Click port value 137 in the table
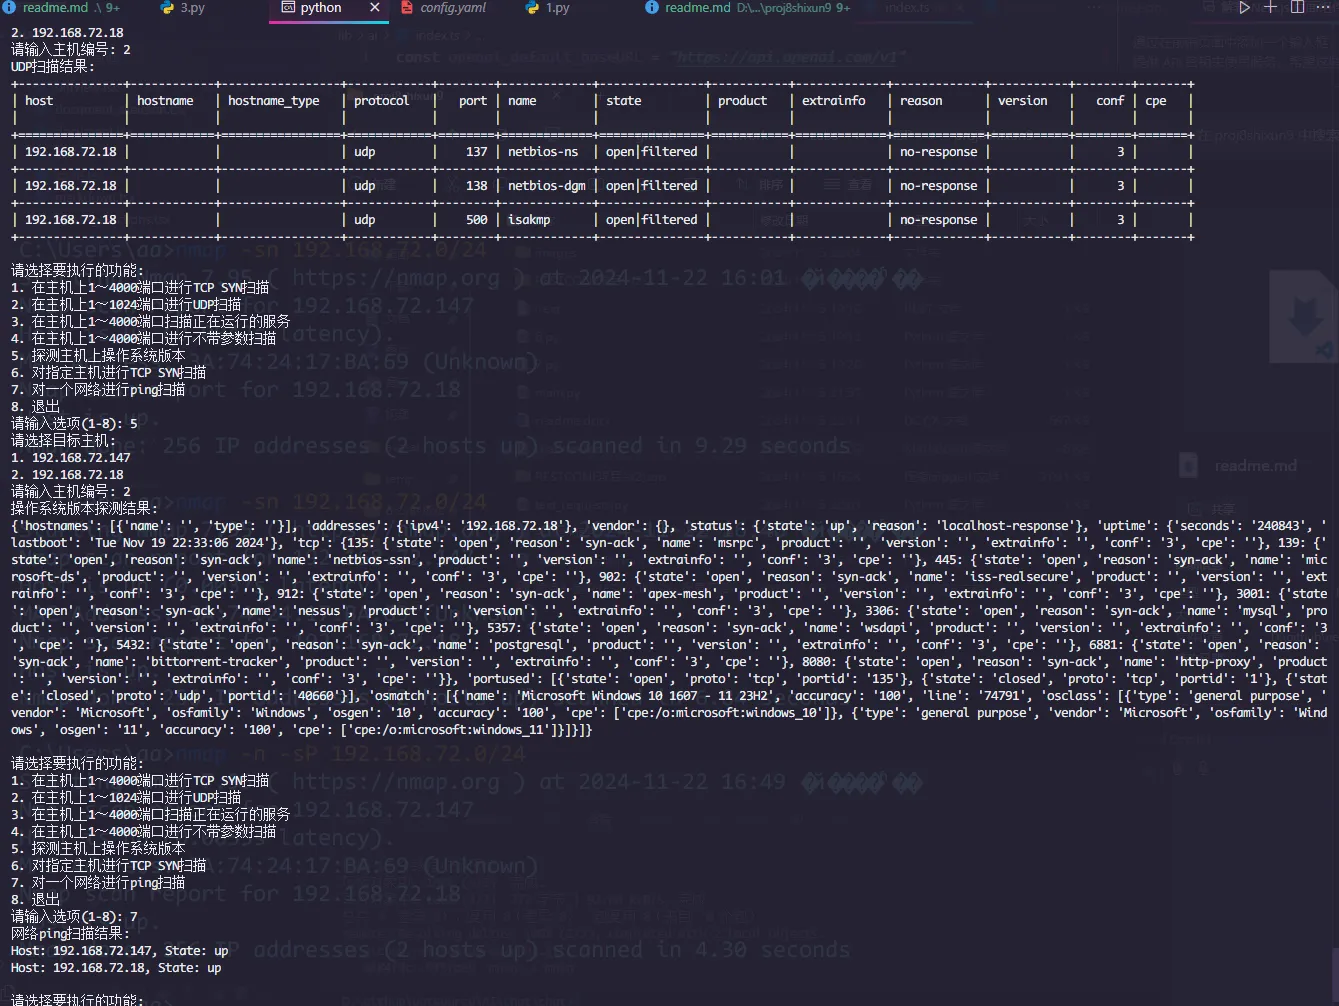Screen dimensions: 1339x1006 (x=477, y=152)
